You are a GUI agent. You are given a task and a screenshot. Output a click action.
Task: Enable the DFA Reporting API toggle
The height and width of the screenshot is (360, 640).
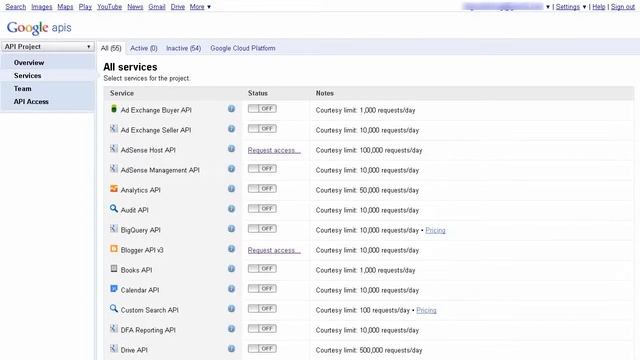(262, 329)
